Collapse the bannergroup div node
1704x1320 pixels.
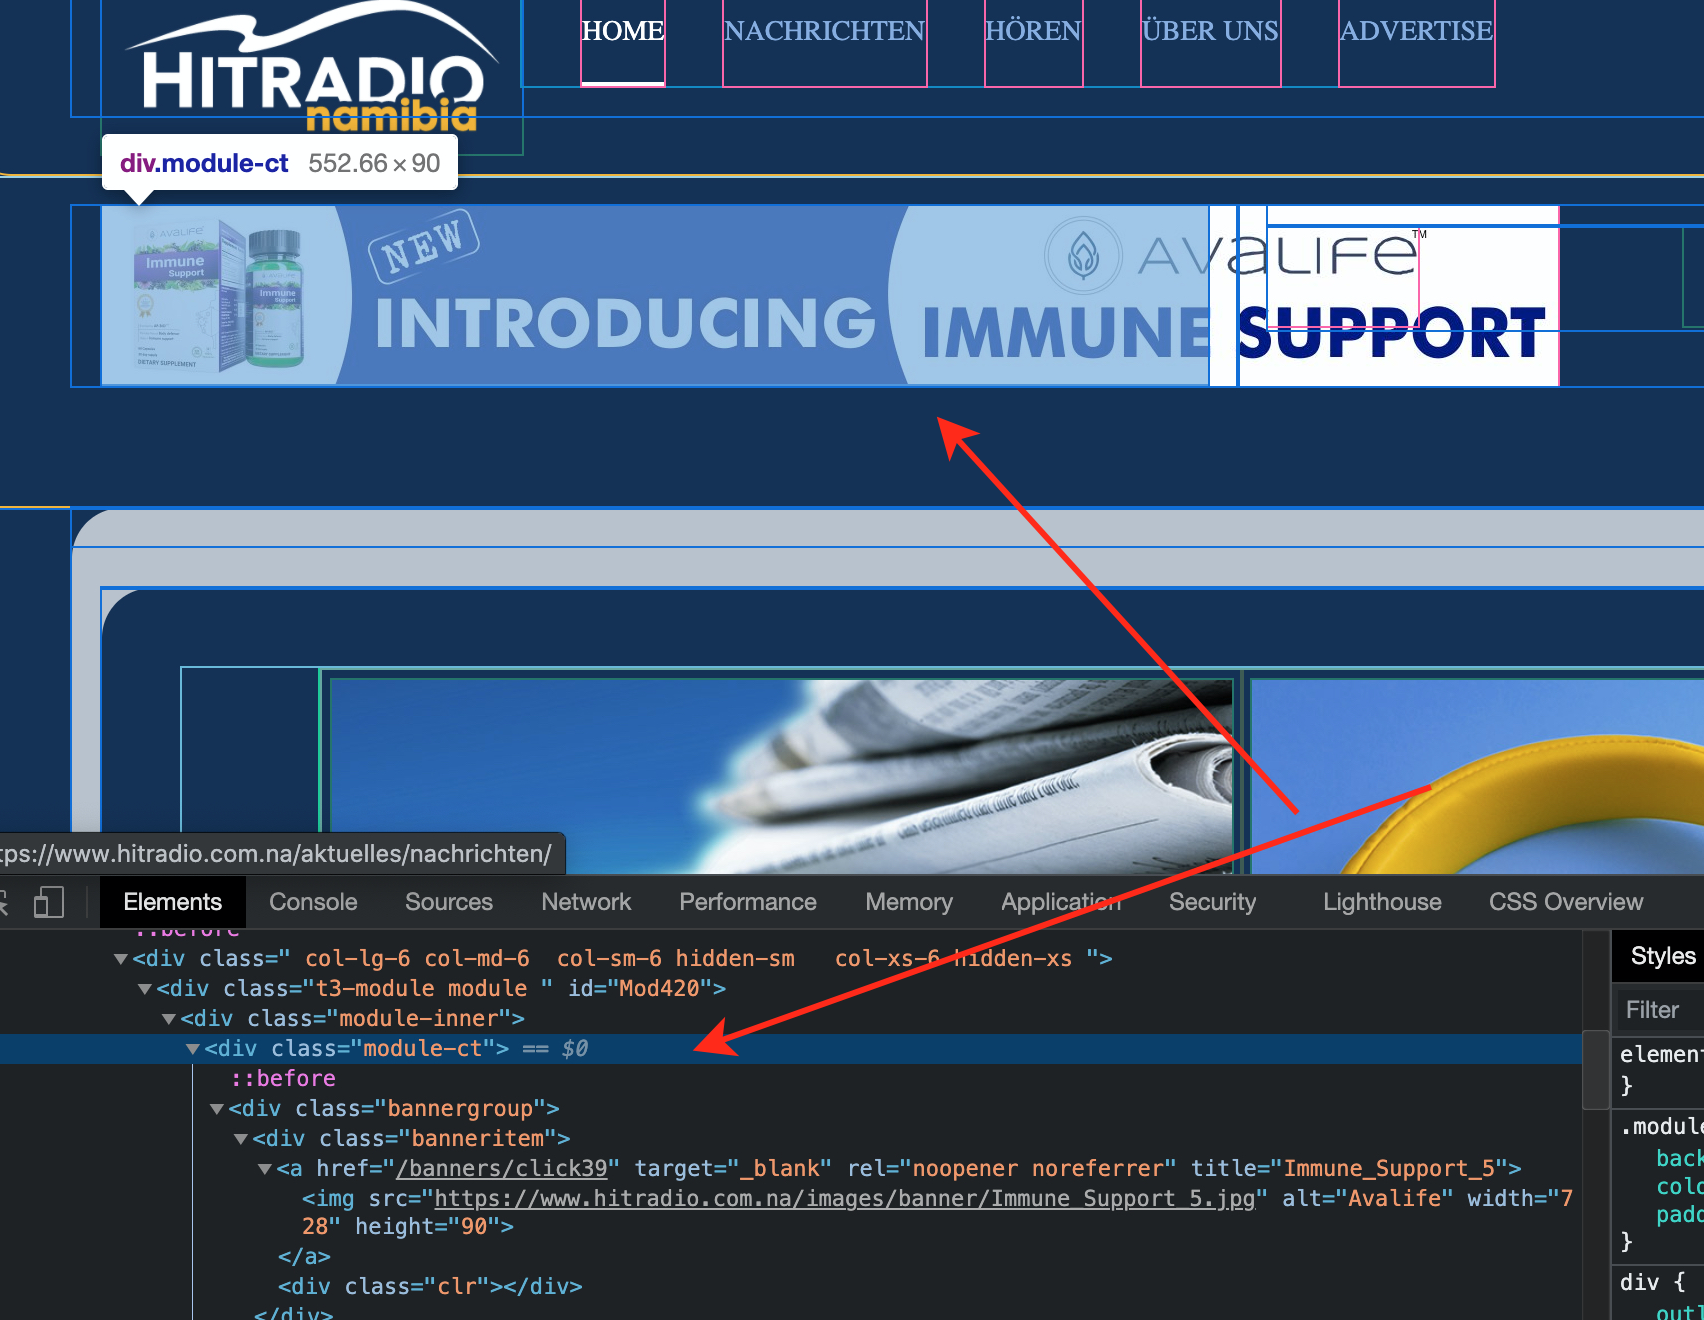[x=217, y=1109]
